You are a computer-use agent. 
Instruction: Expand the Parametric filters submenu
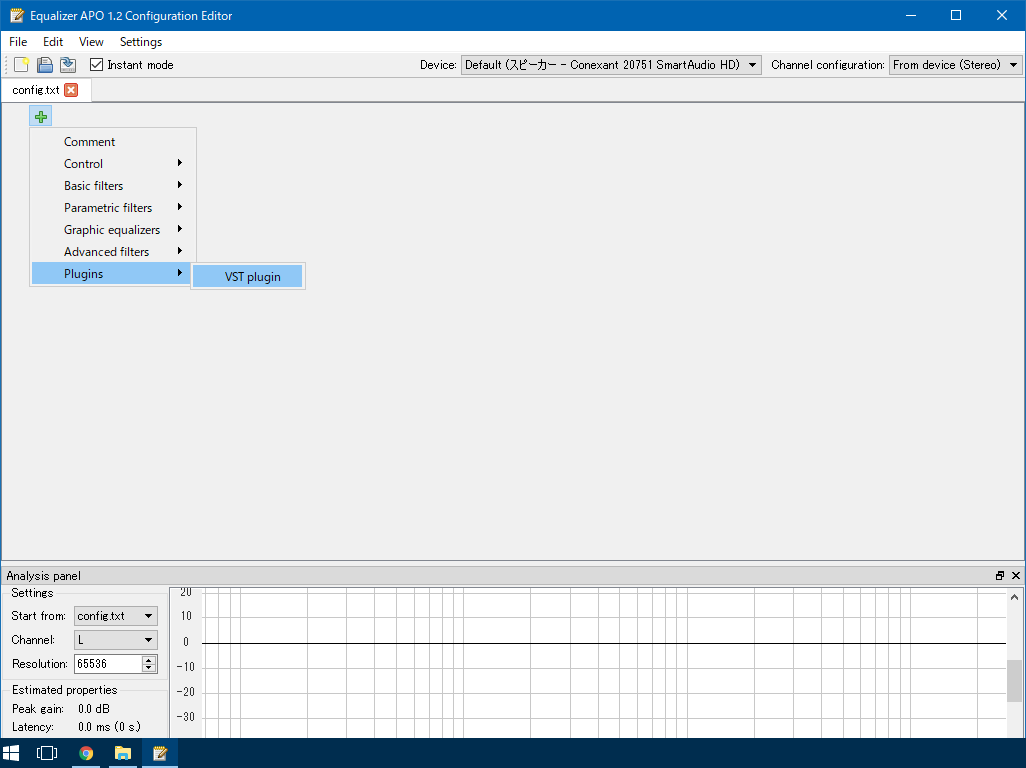(113, 207)
